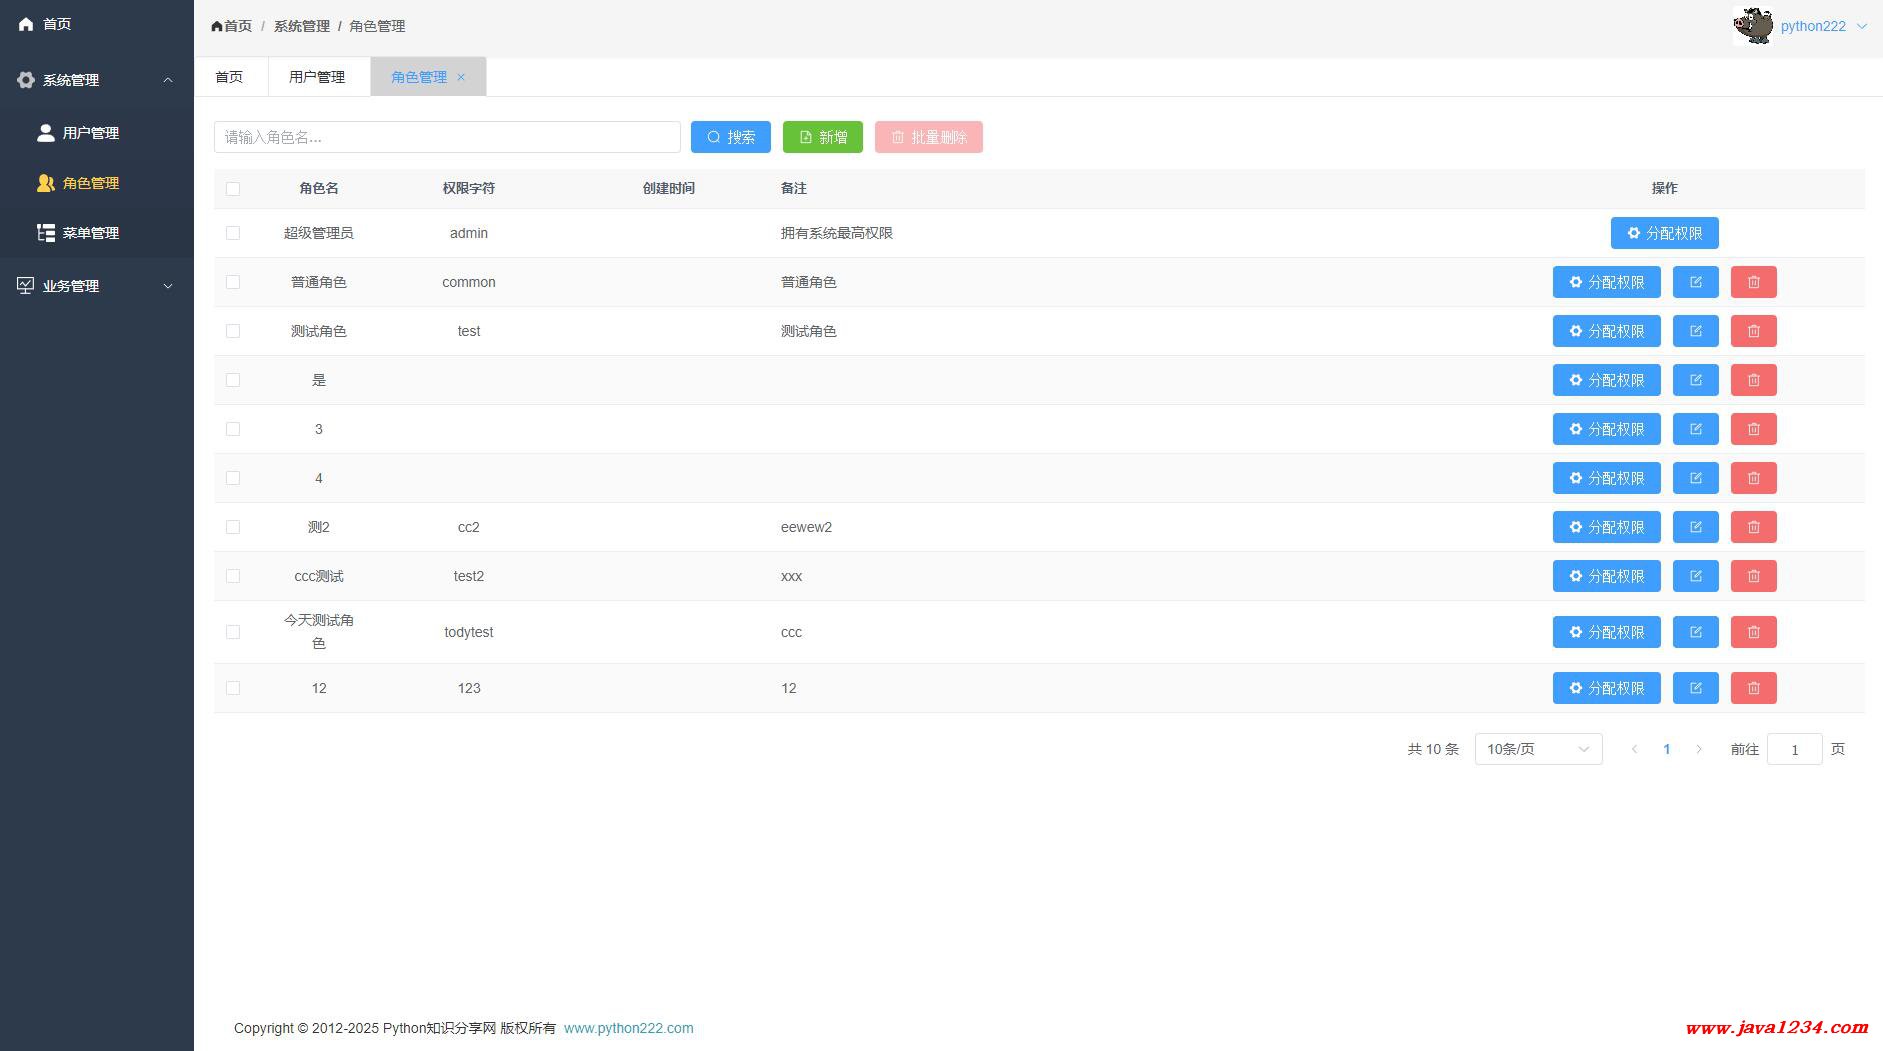Image resolution: width=1883 pixels, height=1051 pixels.
Task: Click the green 新增 button
Action: pyautogui.click(x=822, y=137)
